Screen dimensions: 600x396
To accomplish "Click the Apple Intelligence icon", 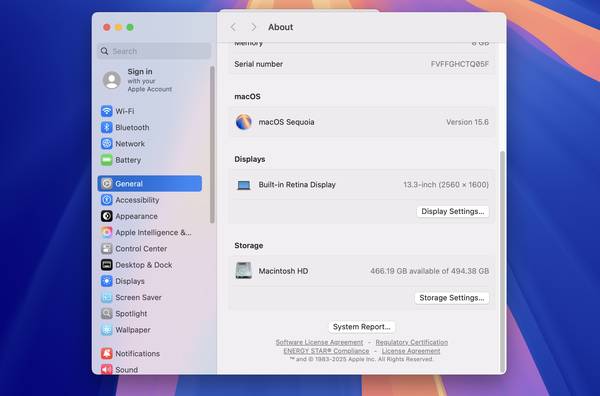I will 107,232.
